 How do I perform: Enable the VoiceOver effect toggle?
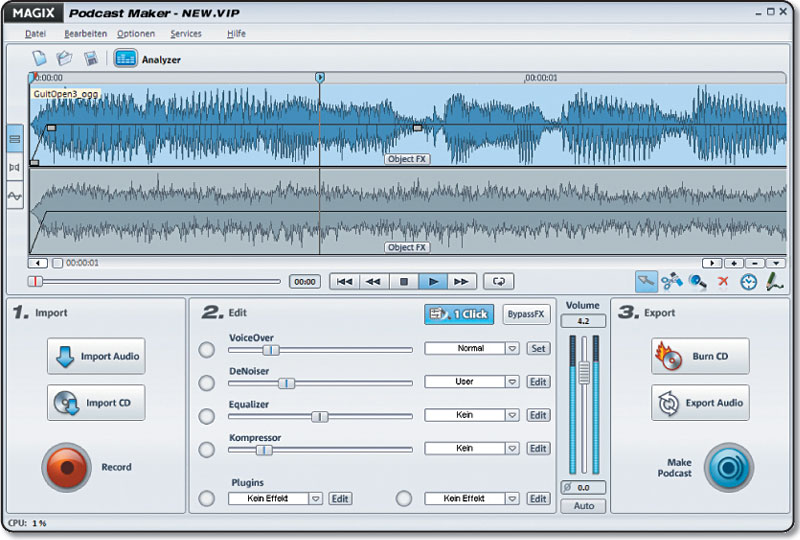pos(206,349)
